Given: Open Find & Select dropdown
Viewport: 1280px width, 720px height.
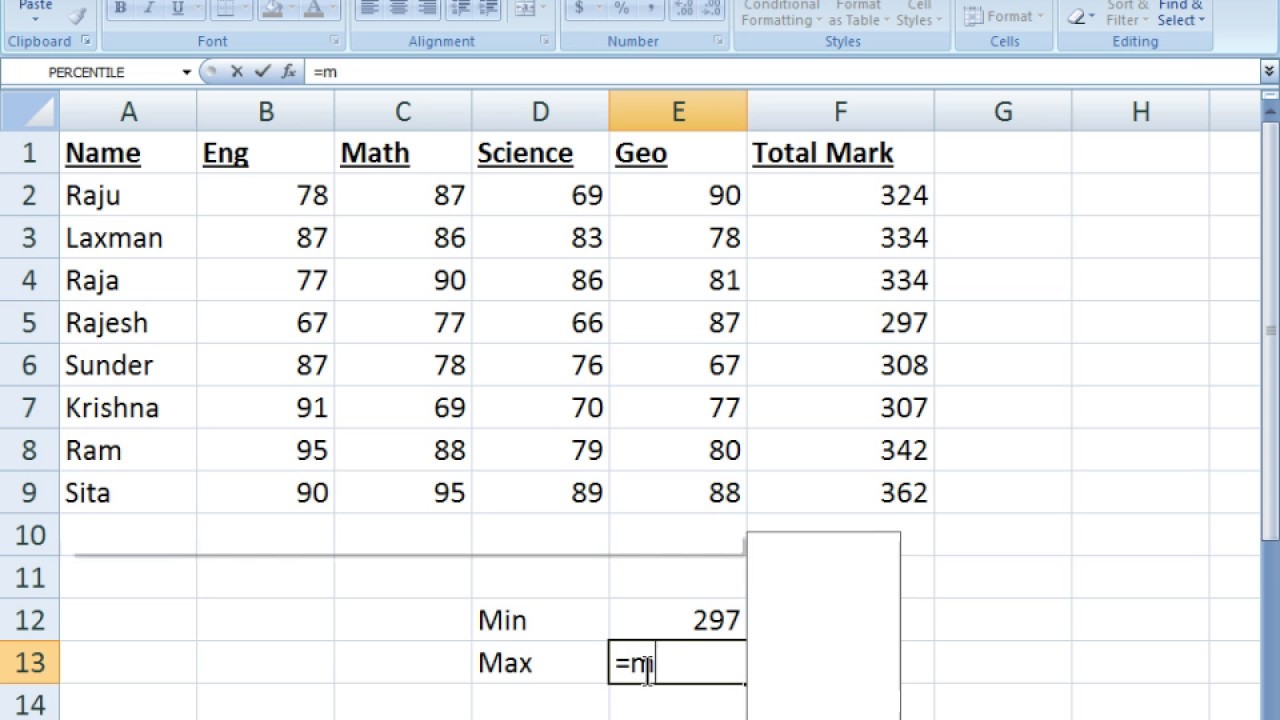Looking at the screenshot, I should click(x=1181, y=13).
